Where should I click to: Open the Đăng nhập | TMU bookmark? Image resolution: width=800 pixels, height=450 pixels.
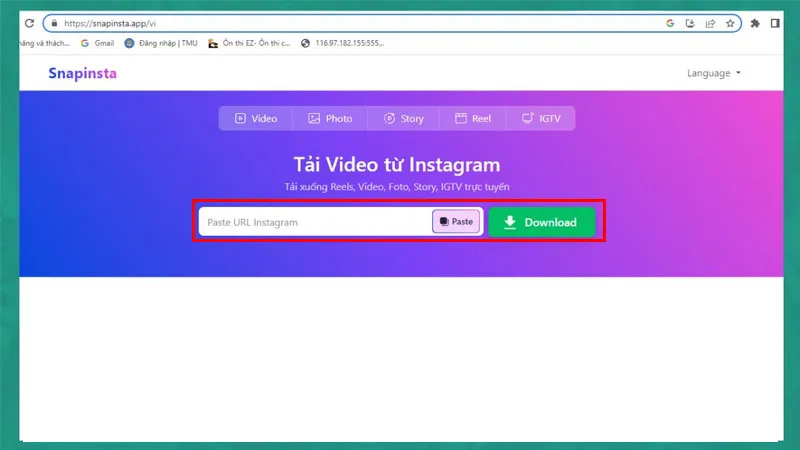pos(161,43)
